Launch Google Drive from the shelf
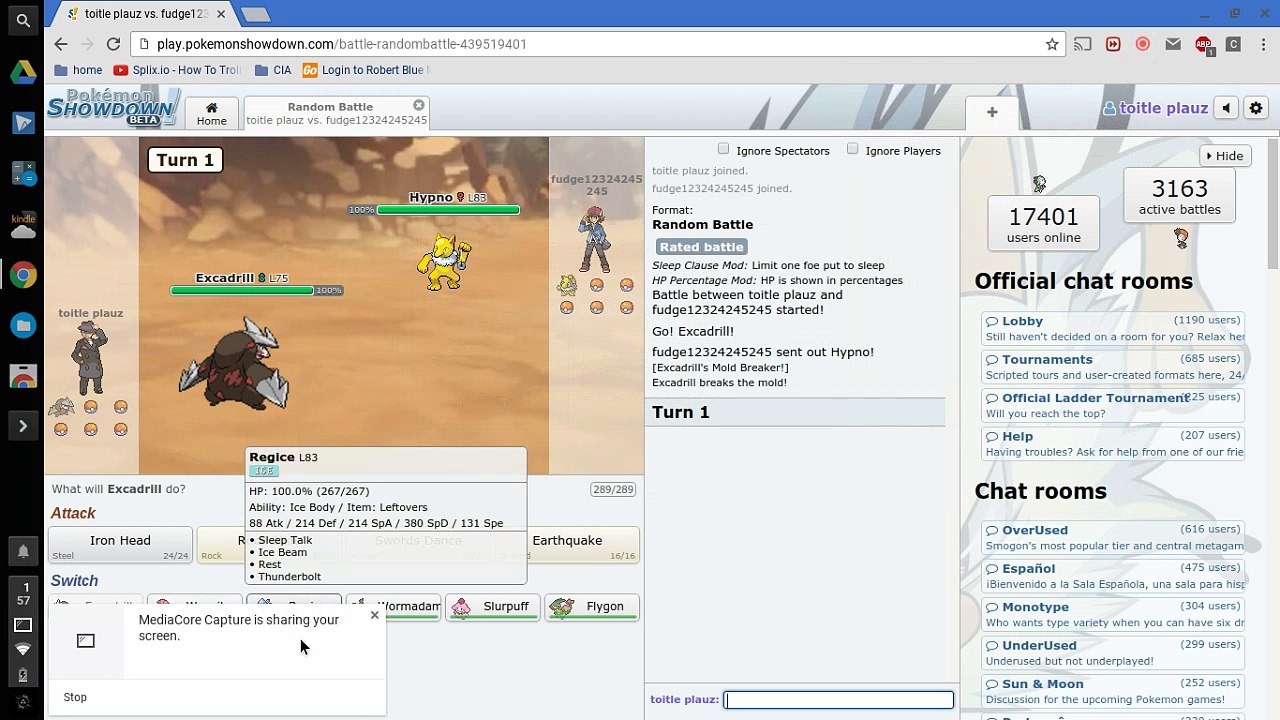Viewport: 1280px width, 720px height. (x=23, y=72)
